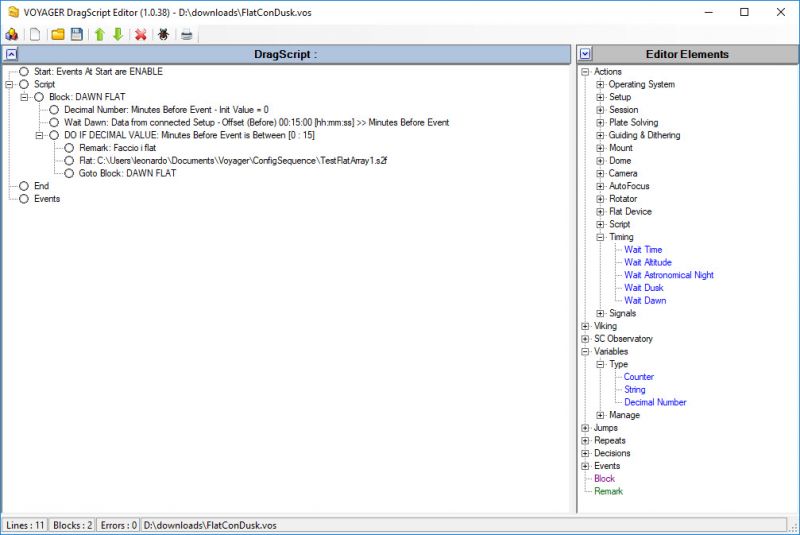This screenshot has height=535, width=800.
Task: Click the Blocks : 2 status bar entry
Action: click(x=72, y=525)
